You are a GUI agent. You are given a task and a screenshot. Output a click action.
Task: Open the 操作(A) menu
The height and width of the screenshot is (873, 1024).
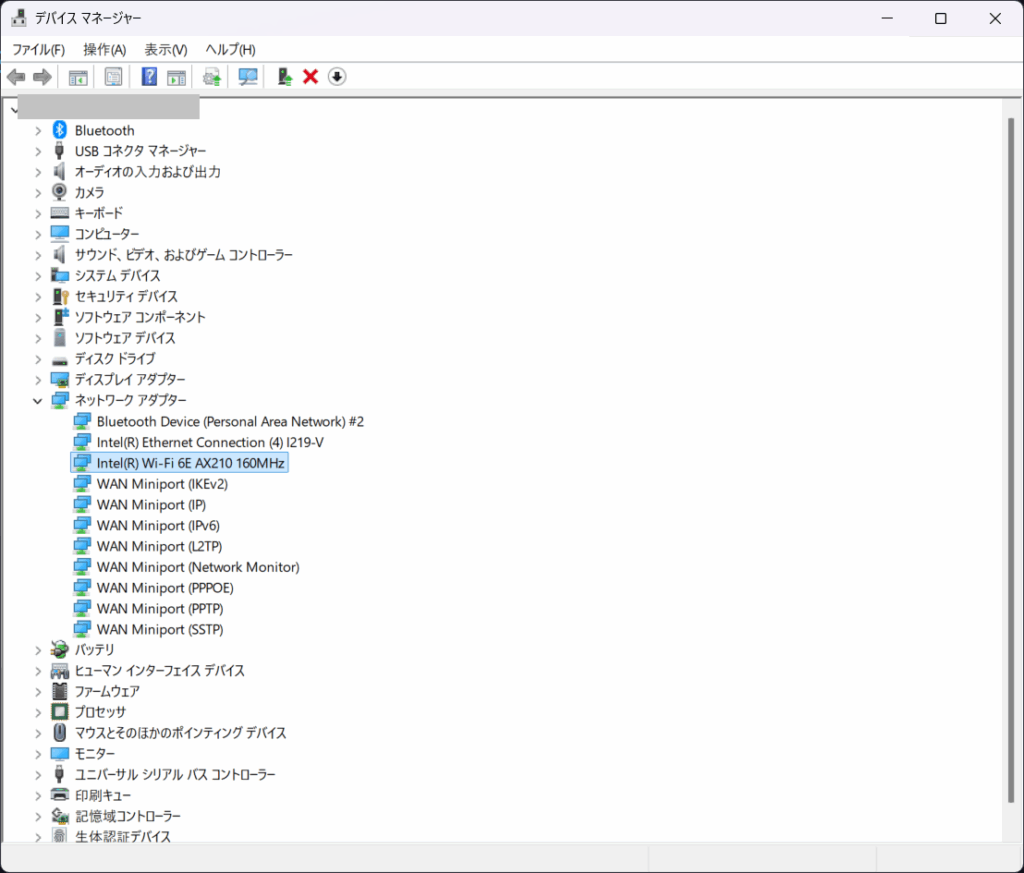104,50
